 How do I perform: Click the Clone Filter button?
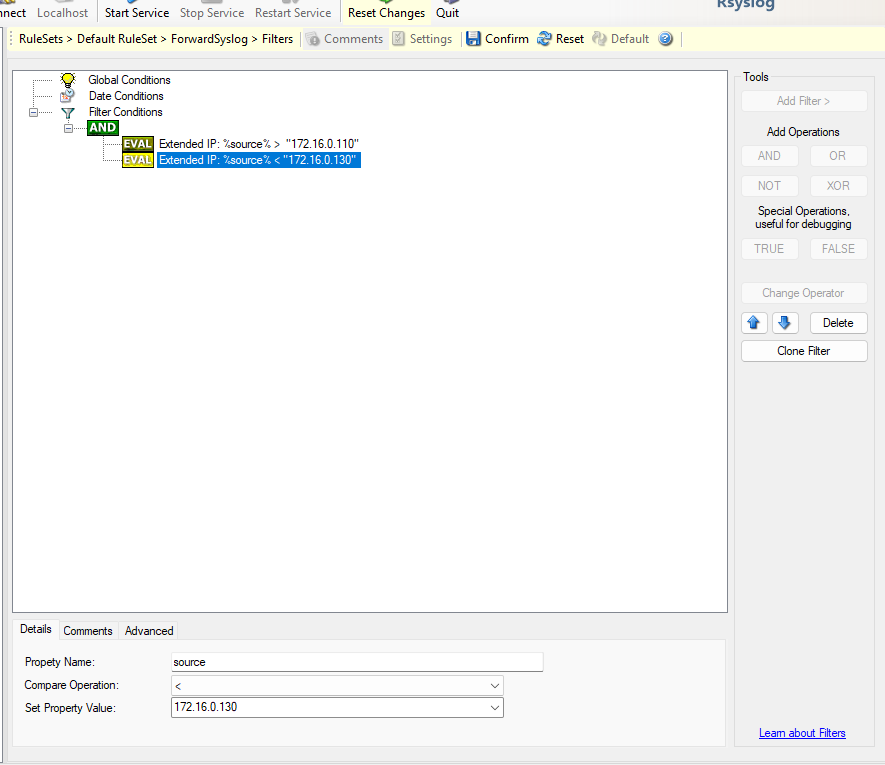[x=804, y=351]
